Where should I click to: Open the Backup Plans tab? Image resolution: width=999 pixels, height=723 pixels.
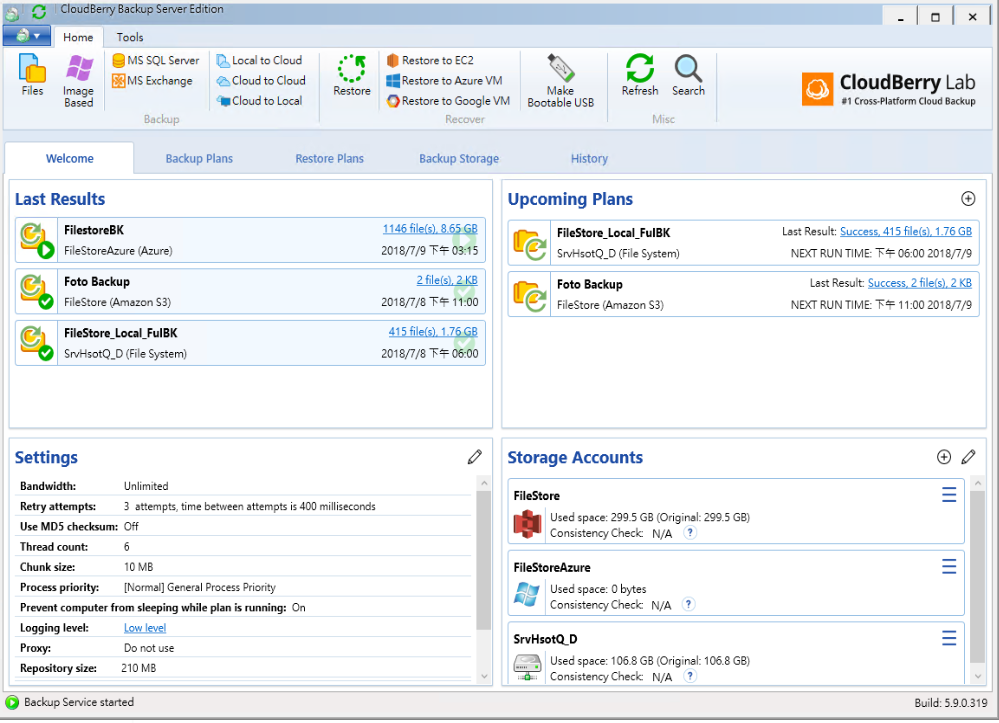tap(199, 159)
